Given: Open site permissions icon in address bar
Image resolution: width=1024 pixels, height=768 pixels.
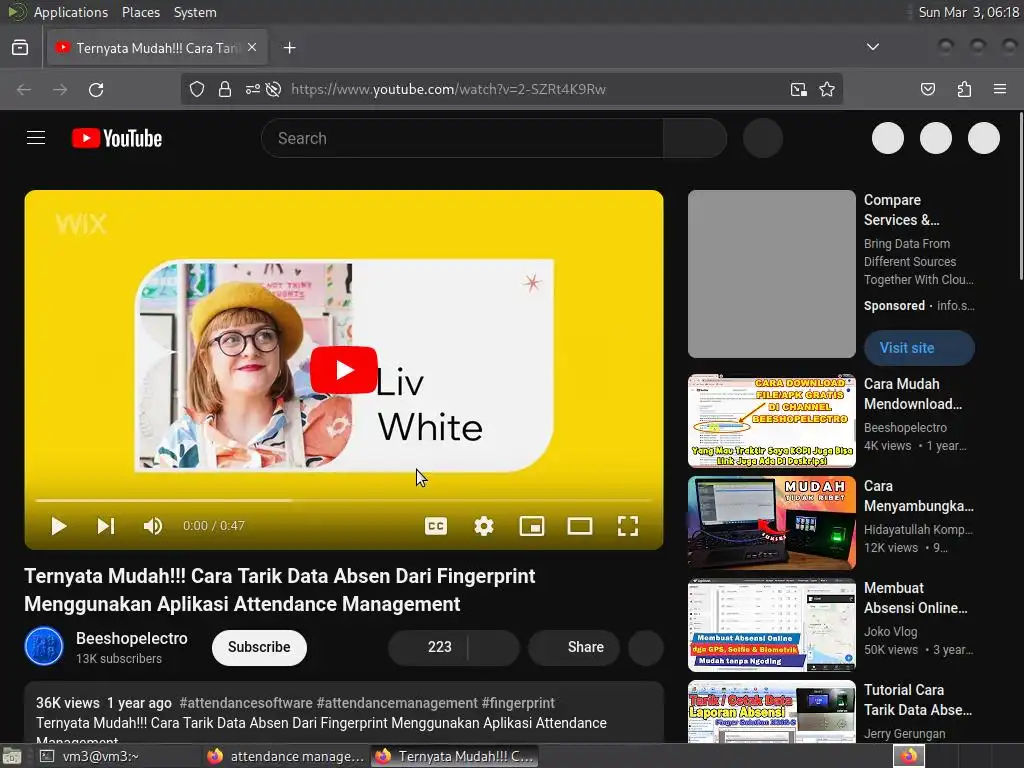Looking at the screenshot, I should [x=252, y=89].
